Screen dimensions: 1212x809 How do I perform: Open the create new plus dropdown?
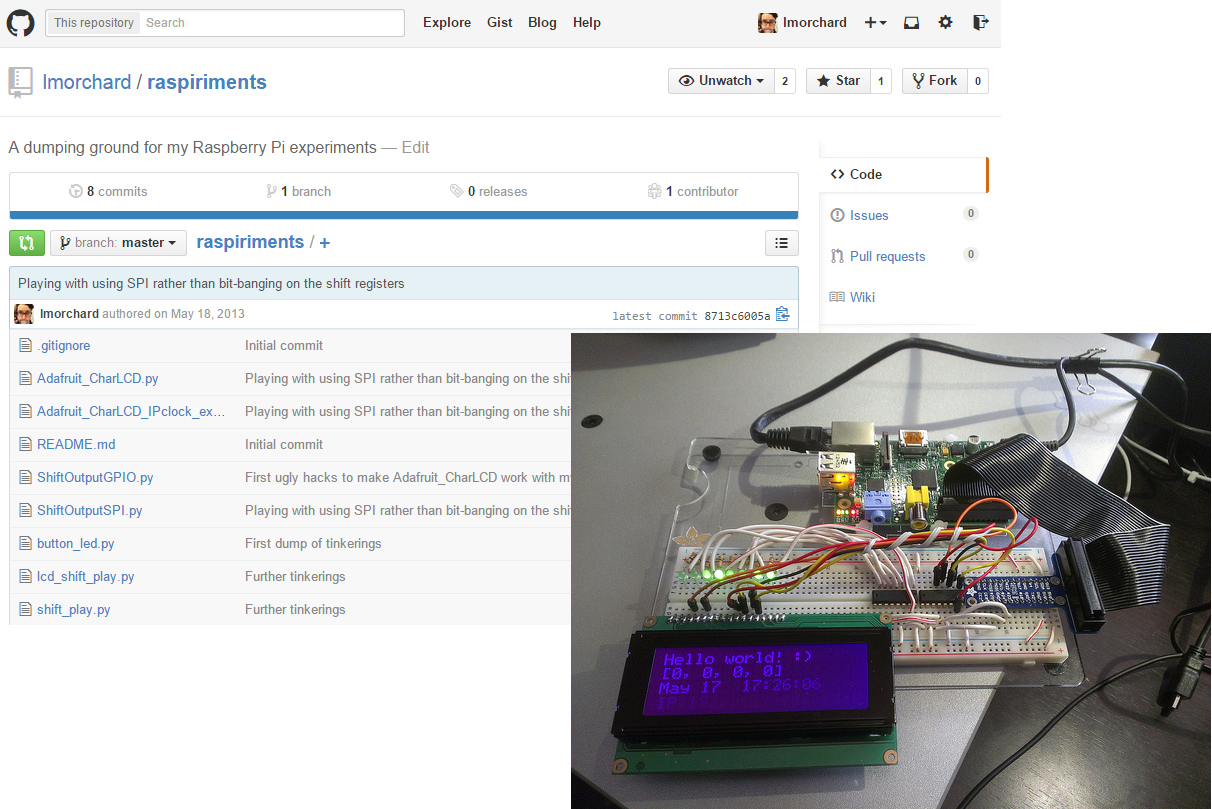(875, 23)
